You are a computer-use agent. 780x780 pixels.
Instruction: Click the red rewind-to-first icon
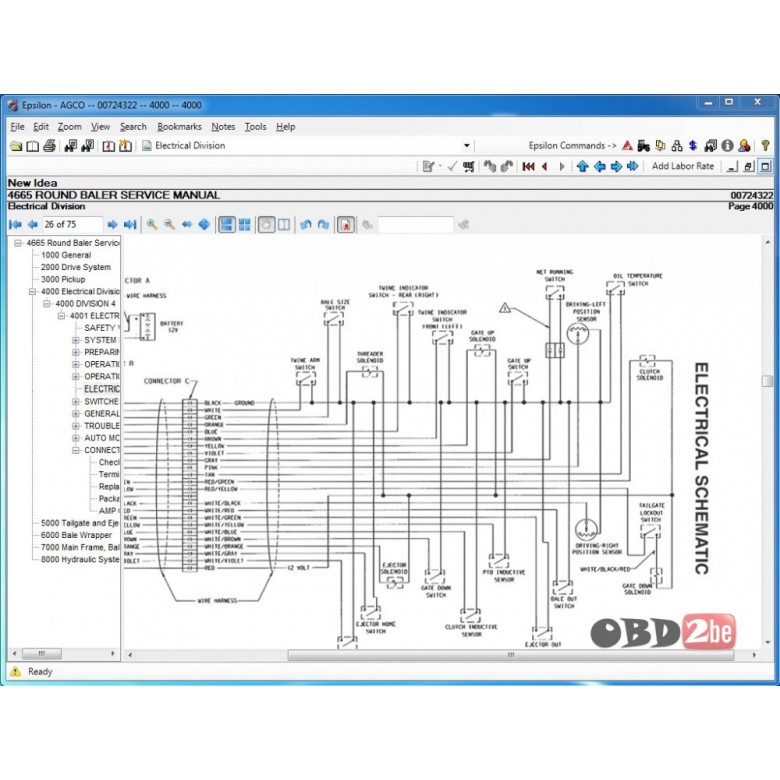click(528, 167)
